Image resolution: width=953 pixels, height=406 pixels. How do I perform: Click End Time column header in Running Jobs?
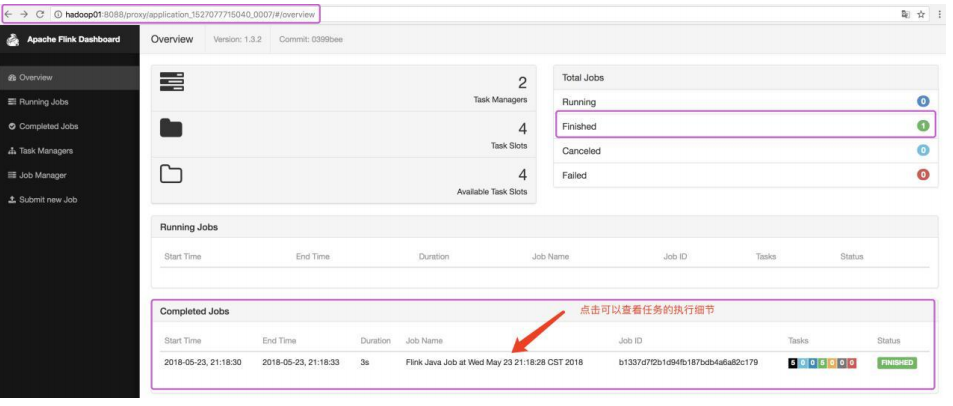[312, 256]
